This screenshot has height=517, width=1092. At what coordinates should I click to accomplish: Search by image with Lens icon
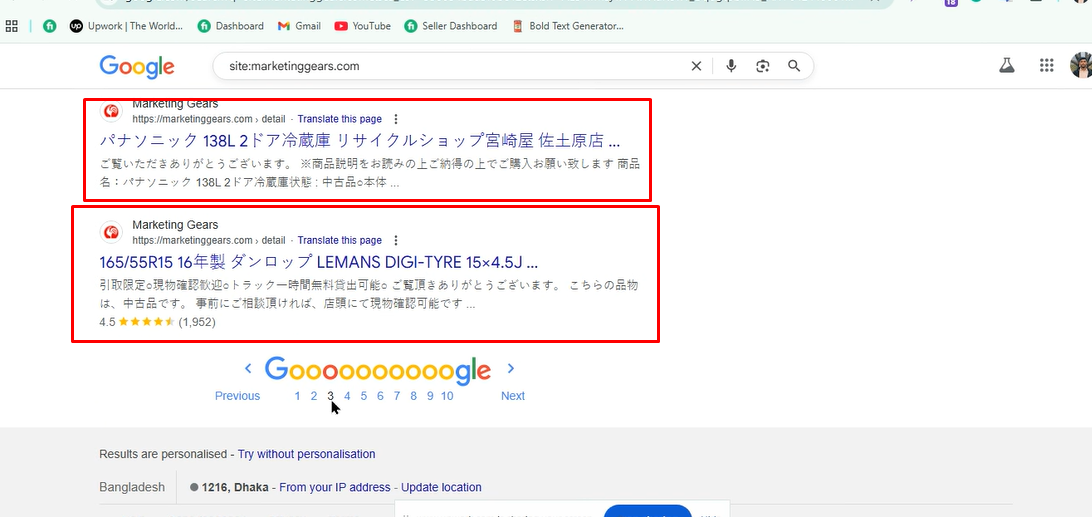tap(763, 66)
